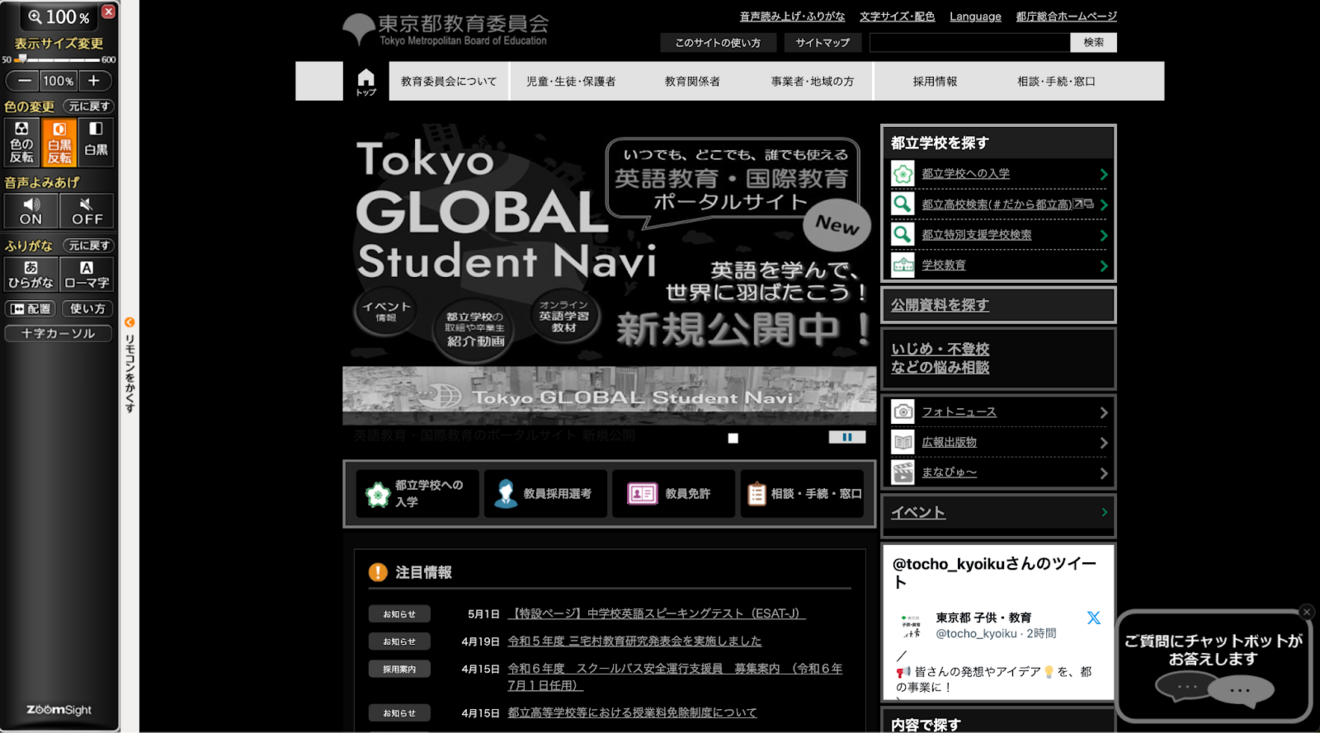Toggle the 白黒反転 mode
Viewport: 1320px width, 733px height.
[59, 142]
